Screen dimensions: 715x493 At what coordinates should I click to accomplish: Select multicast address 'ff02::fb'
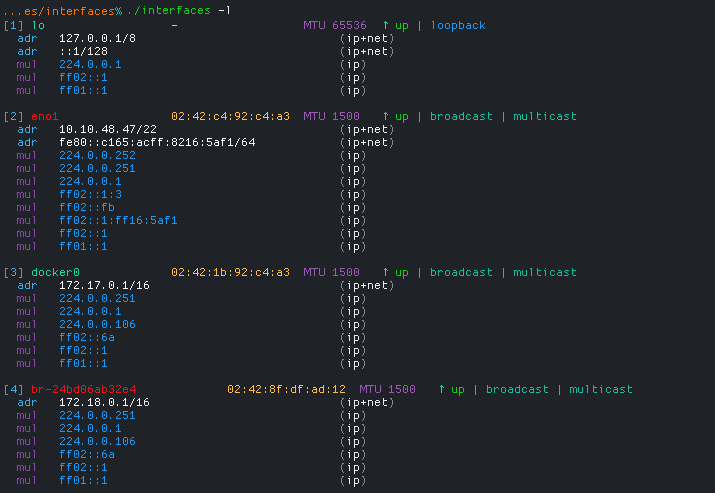pos(87,208)
